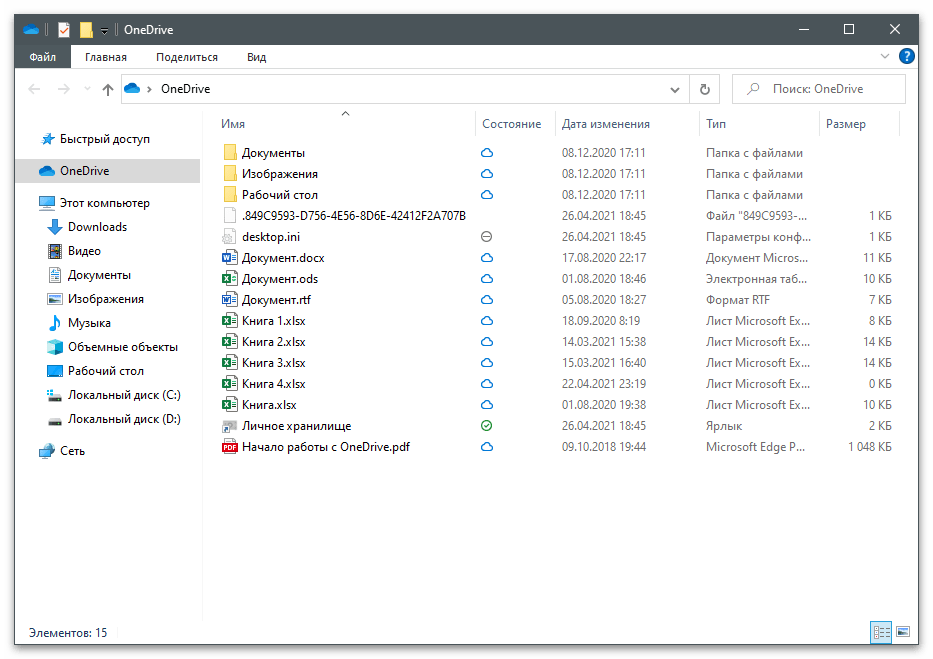Click the excluded status icon of desktop.ini

pyautogui.click(x=487, y=237)
